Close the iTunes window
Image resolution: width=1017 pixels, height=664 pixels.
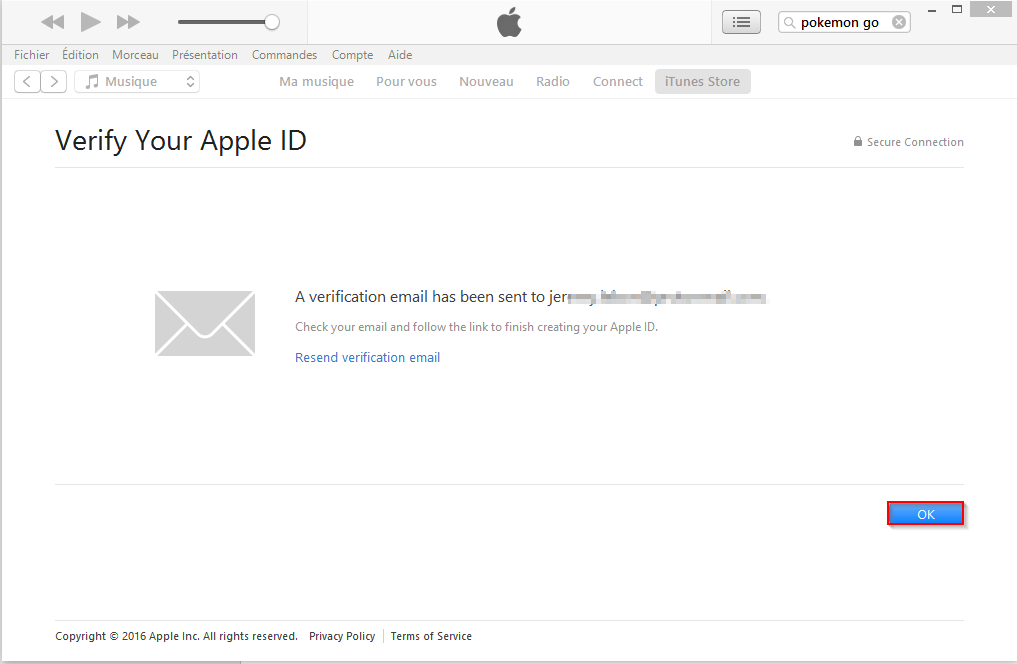[x=990, y=9]
